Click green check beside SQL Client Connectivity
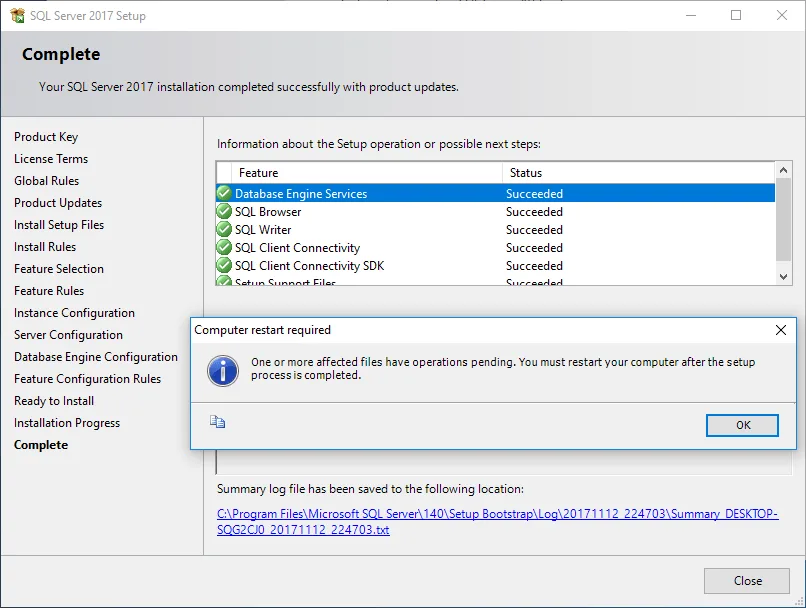 [224, 247]
